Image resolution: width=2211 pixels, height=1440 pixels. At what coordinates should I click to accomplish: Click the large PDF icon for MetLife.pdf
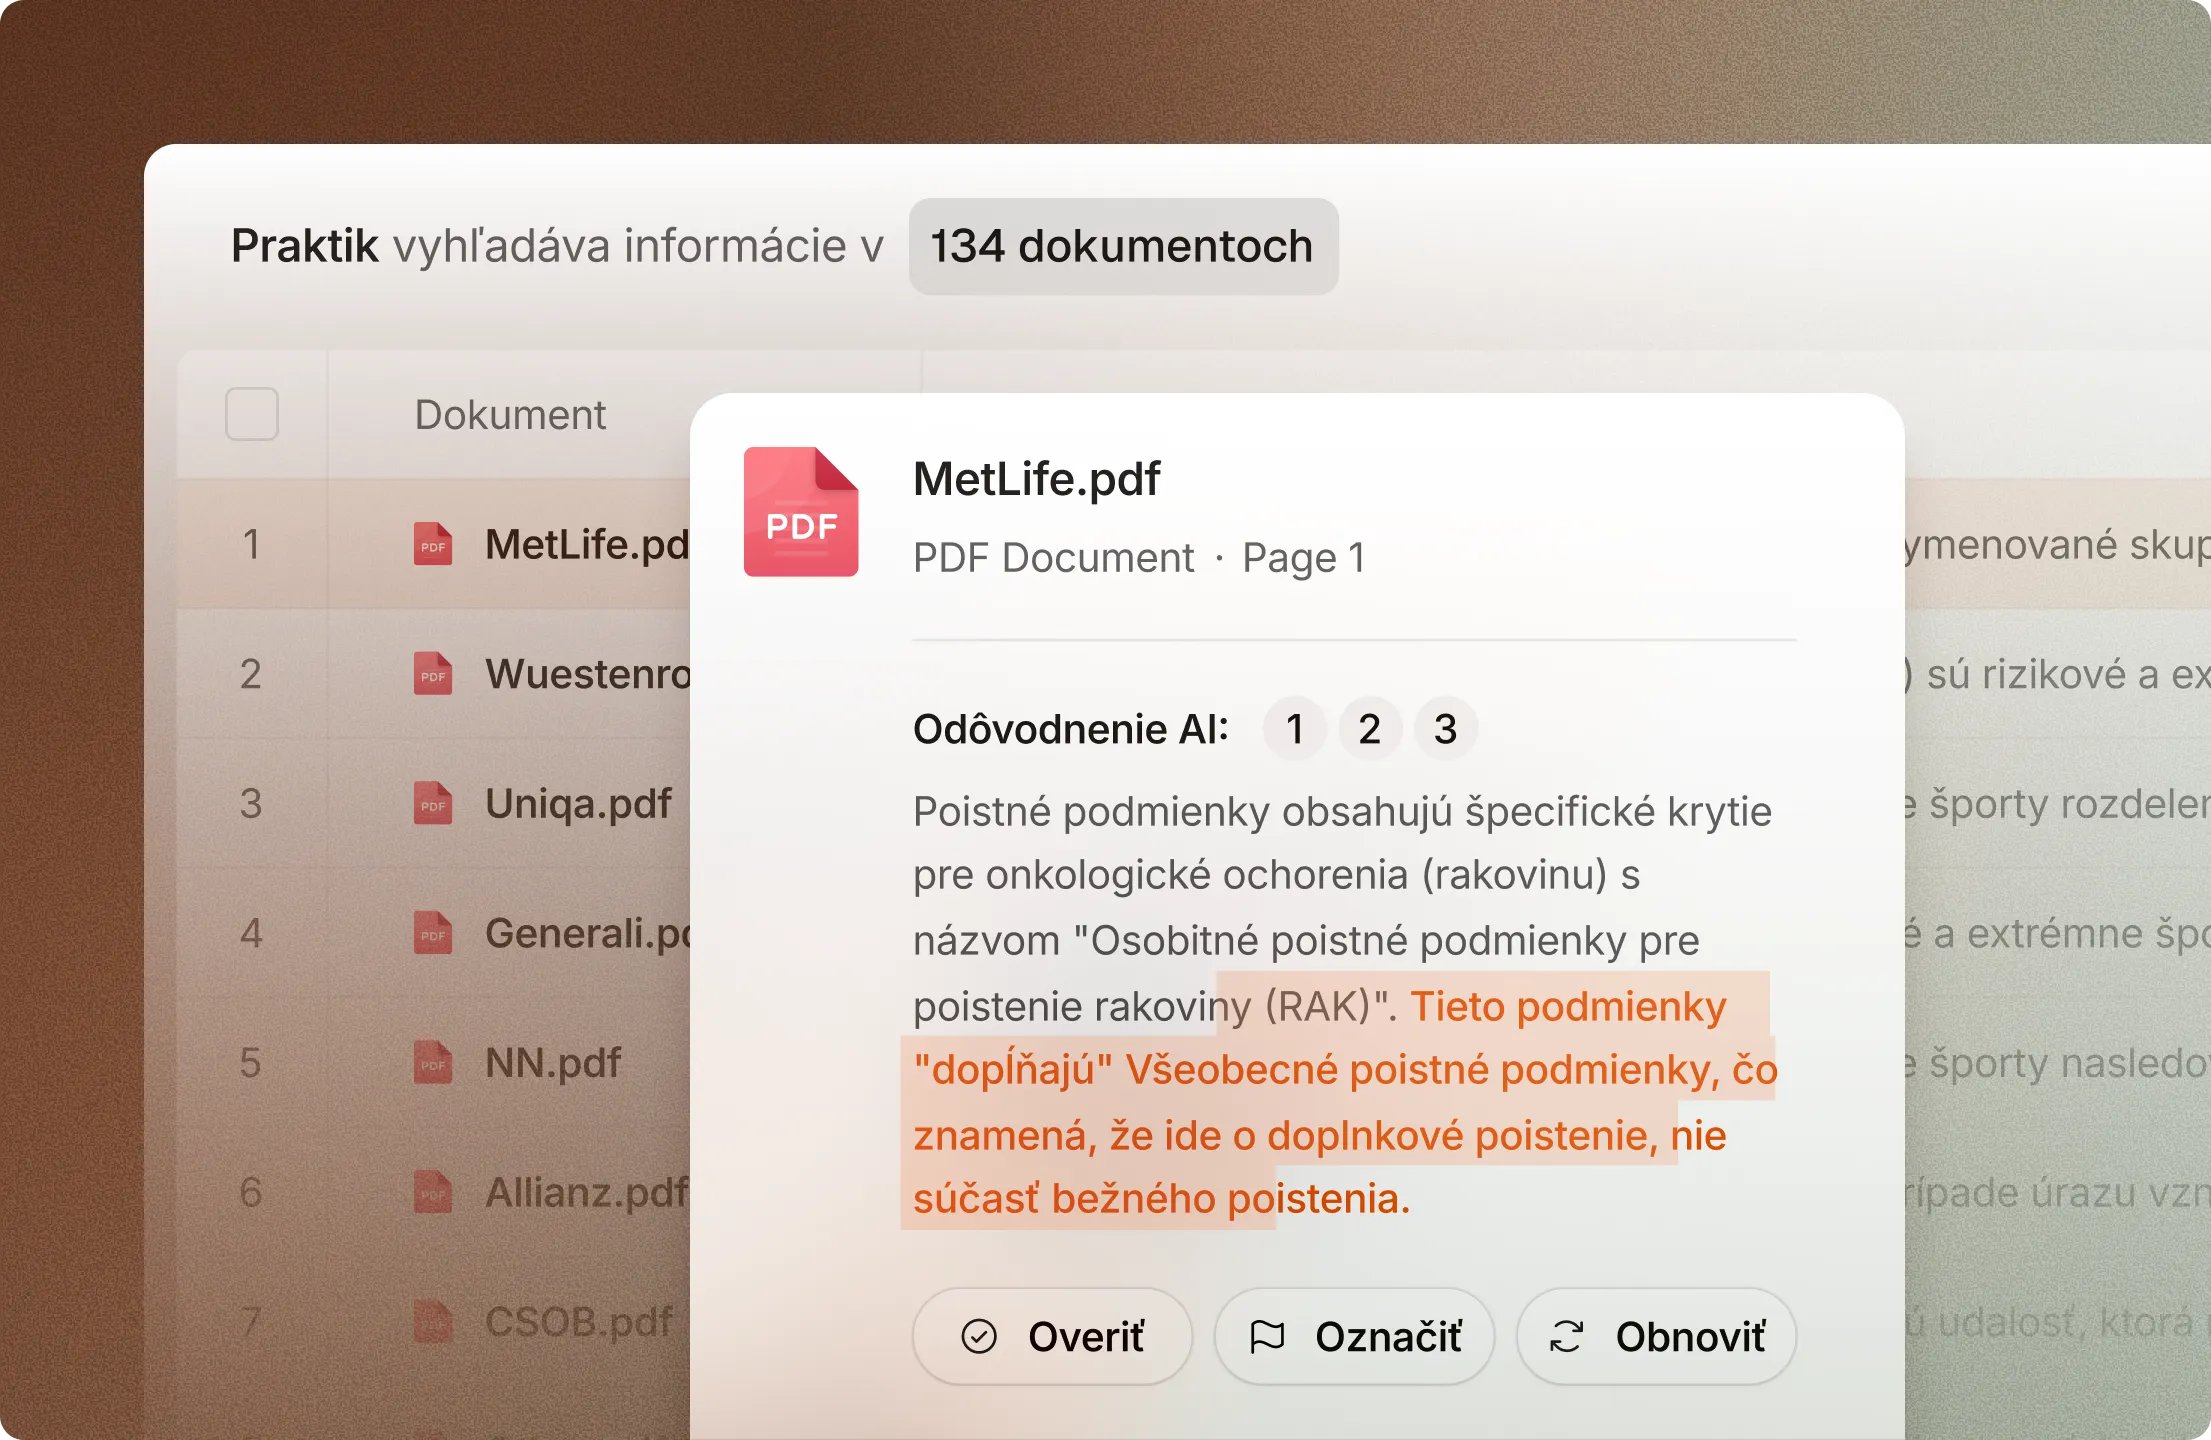tap(801, 511)
